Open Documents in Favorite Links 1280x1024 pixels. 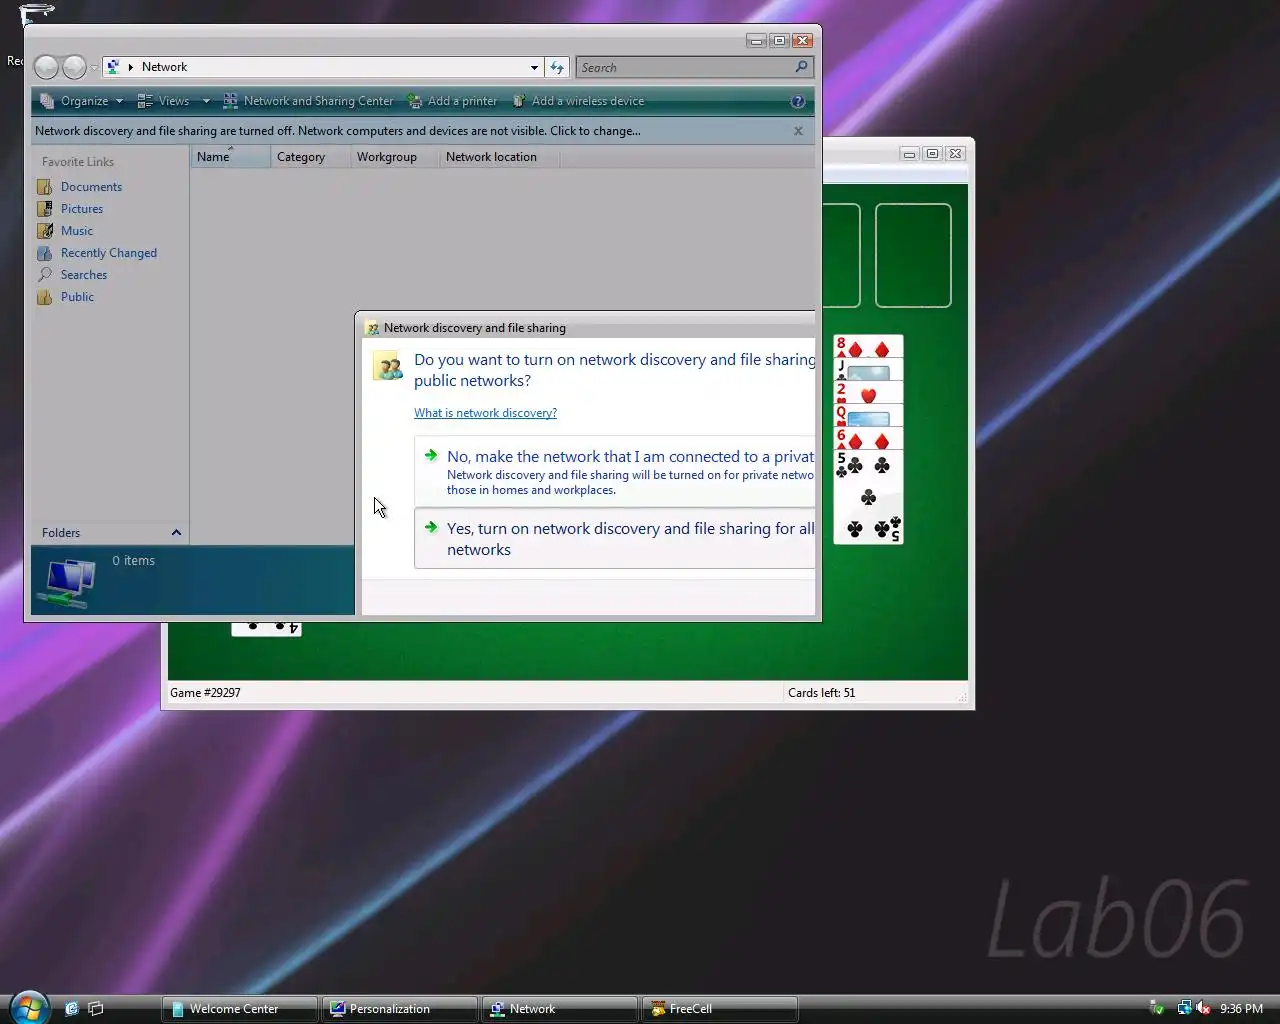pyautogui.click(x=91, y=187)
